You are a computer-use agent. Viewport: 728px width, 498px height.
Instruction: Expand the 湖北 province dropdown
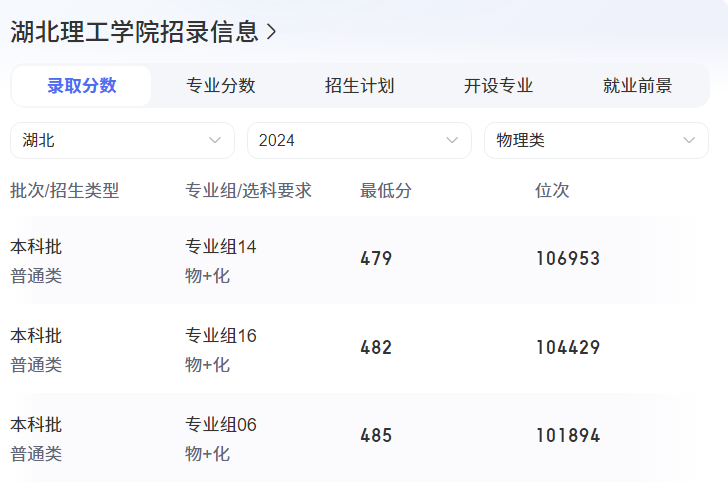[x=123, y=140]
